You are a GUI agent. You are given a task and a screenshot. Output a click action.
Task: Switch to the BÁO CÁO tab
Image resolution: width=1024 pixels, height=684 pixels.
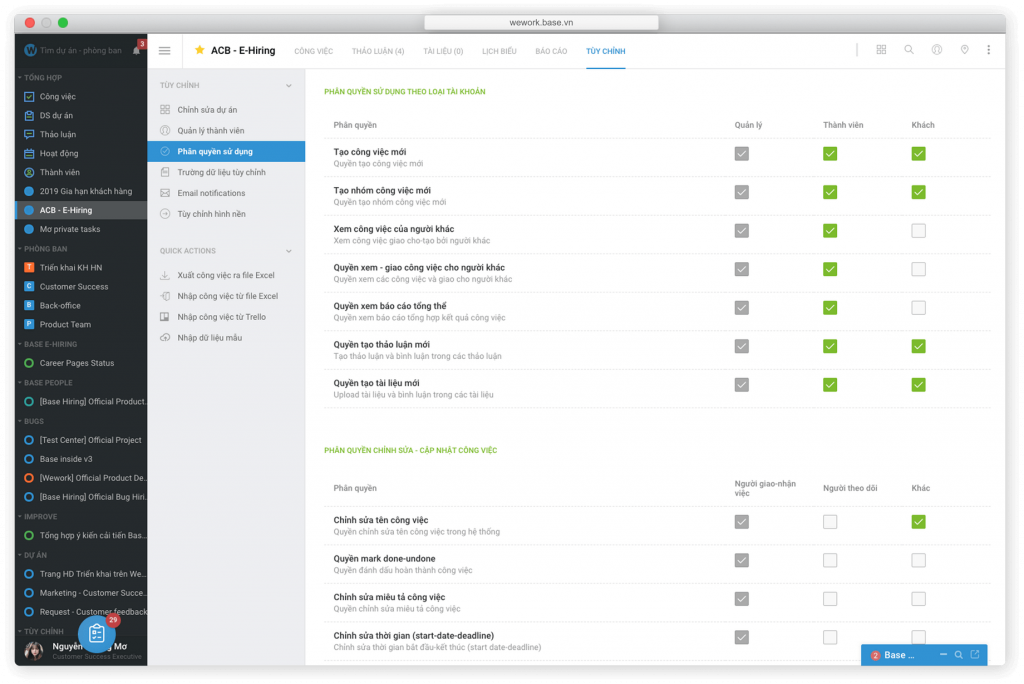pyautogui.click(x=551, y=51)
